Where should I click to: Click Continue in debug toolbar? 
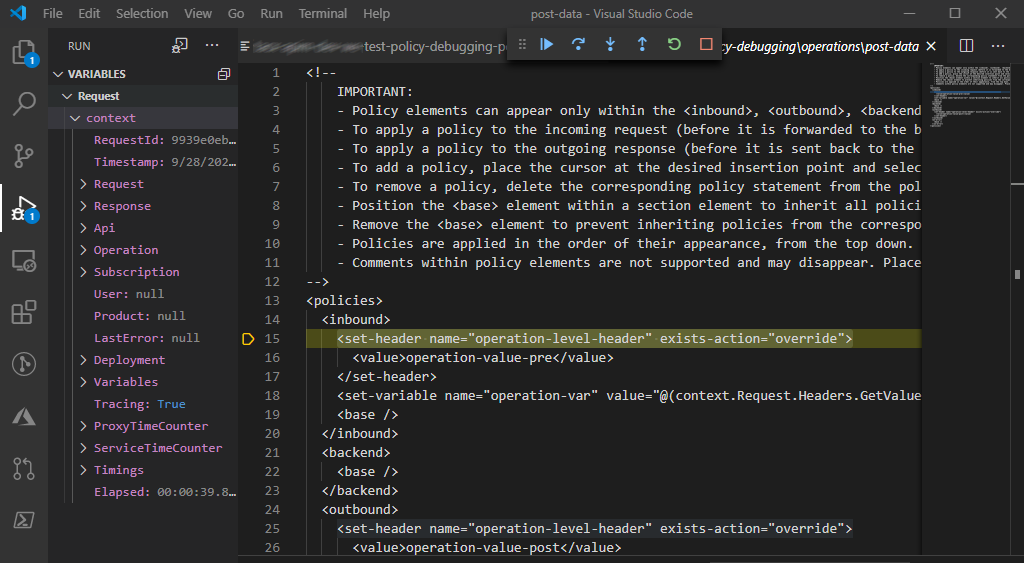coord(546,45)
